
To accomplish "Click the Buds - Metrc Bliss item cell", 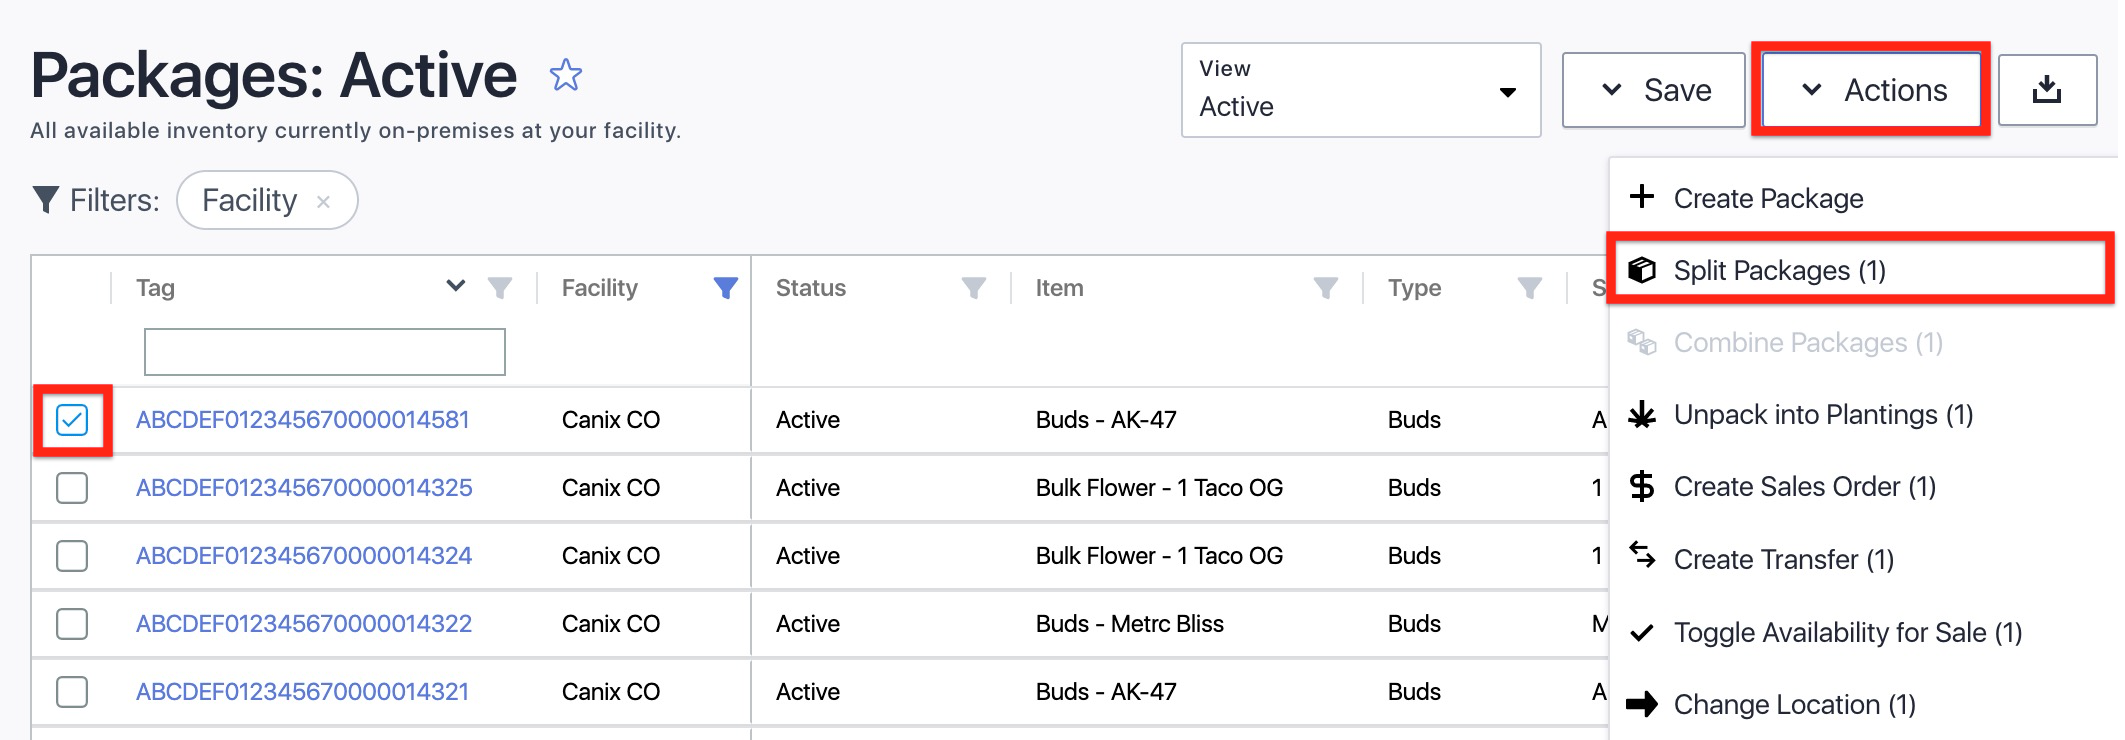I will coord(1130,624).
